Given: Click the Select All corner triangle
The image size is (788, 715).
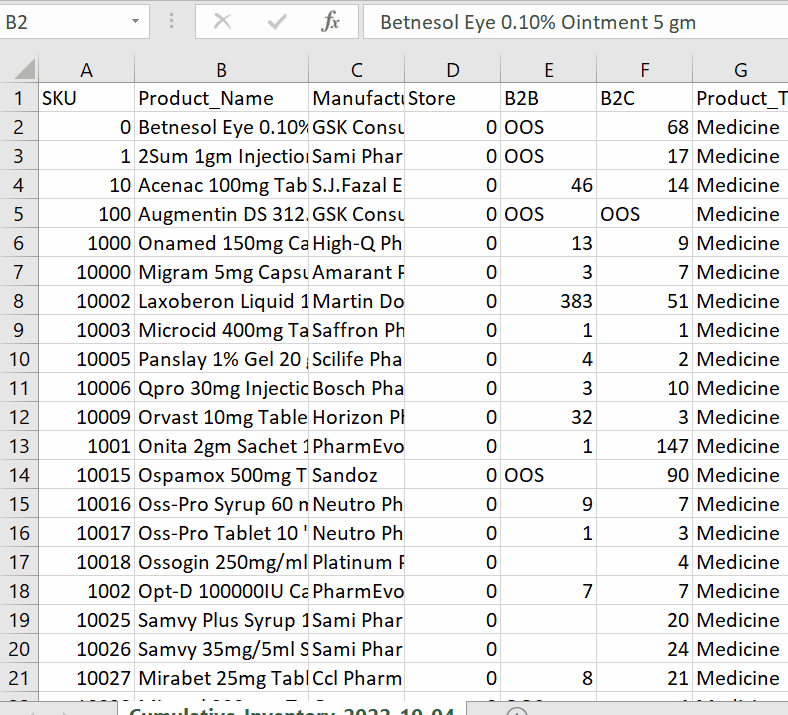Looking at the screenshot, I should point(24,69).
